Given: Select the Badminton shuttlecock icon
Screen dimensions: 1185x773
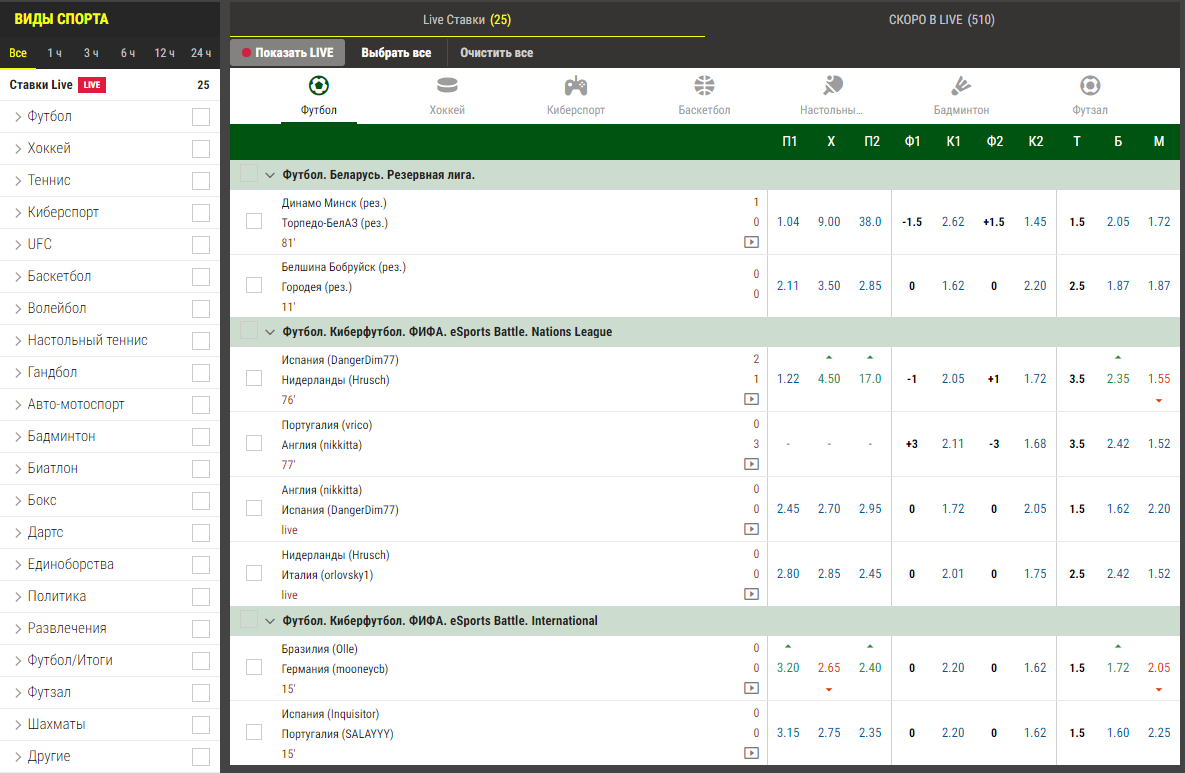Looking at the screenshot, I should click(961, 86).
